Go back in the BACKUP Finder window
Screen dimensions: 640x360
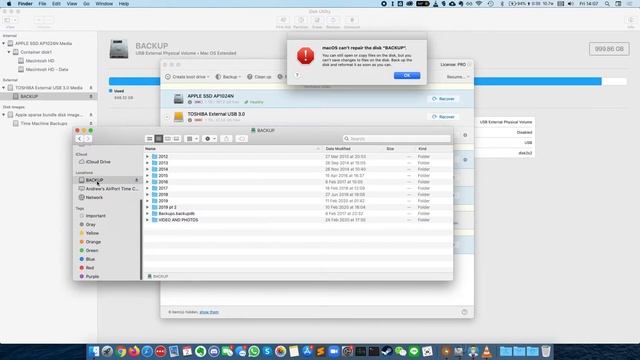point(79,139)
